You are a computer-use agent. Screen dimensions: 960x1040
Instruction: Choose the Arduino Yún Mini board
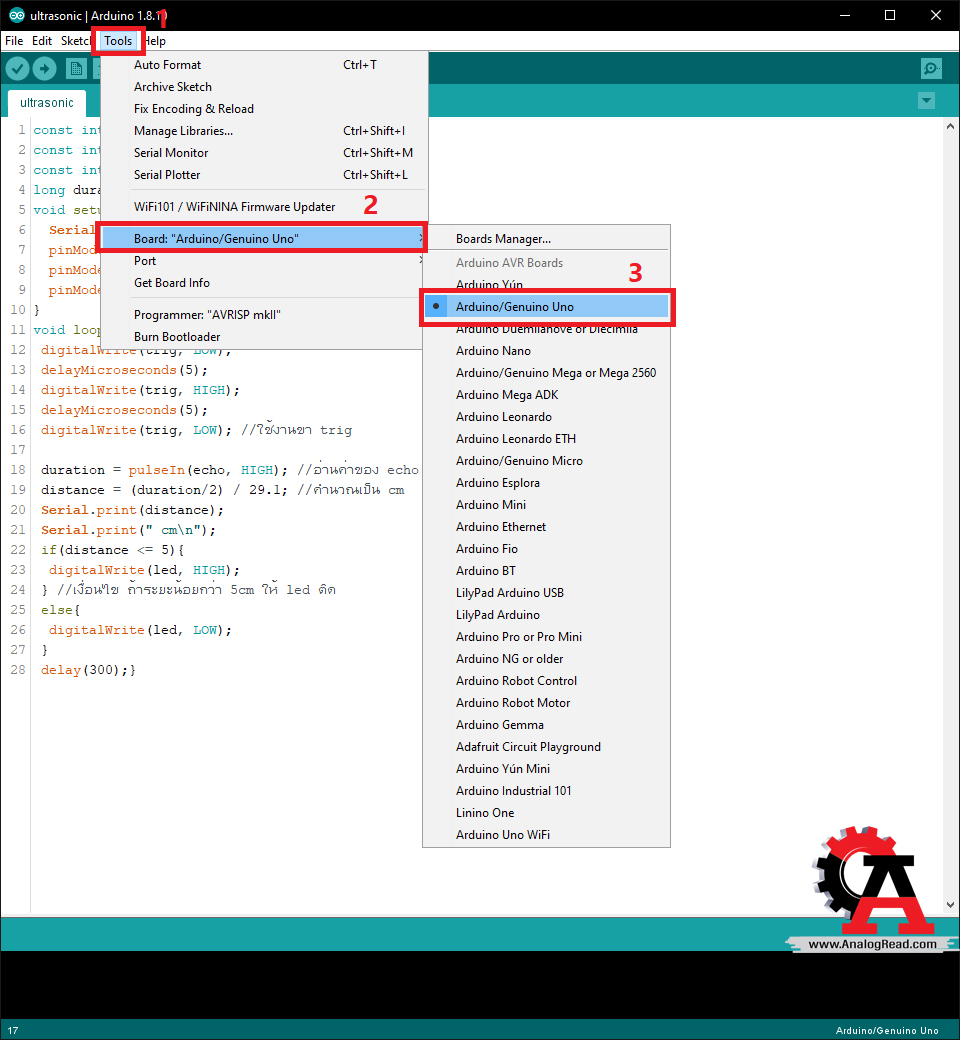pyautogui.click(x=546, y=769)
